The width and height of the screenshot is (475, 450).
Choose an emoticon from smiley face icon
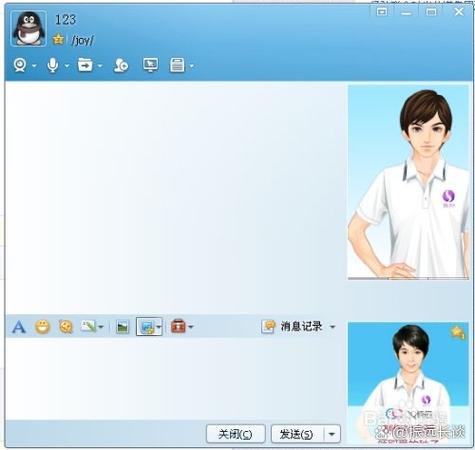pyautogui.click(x=43, y=327)
